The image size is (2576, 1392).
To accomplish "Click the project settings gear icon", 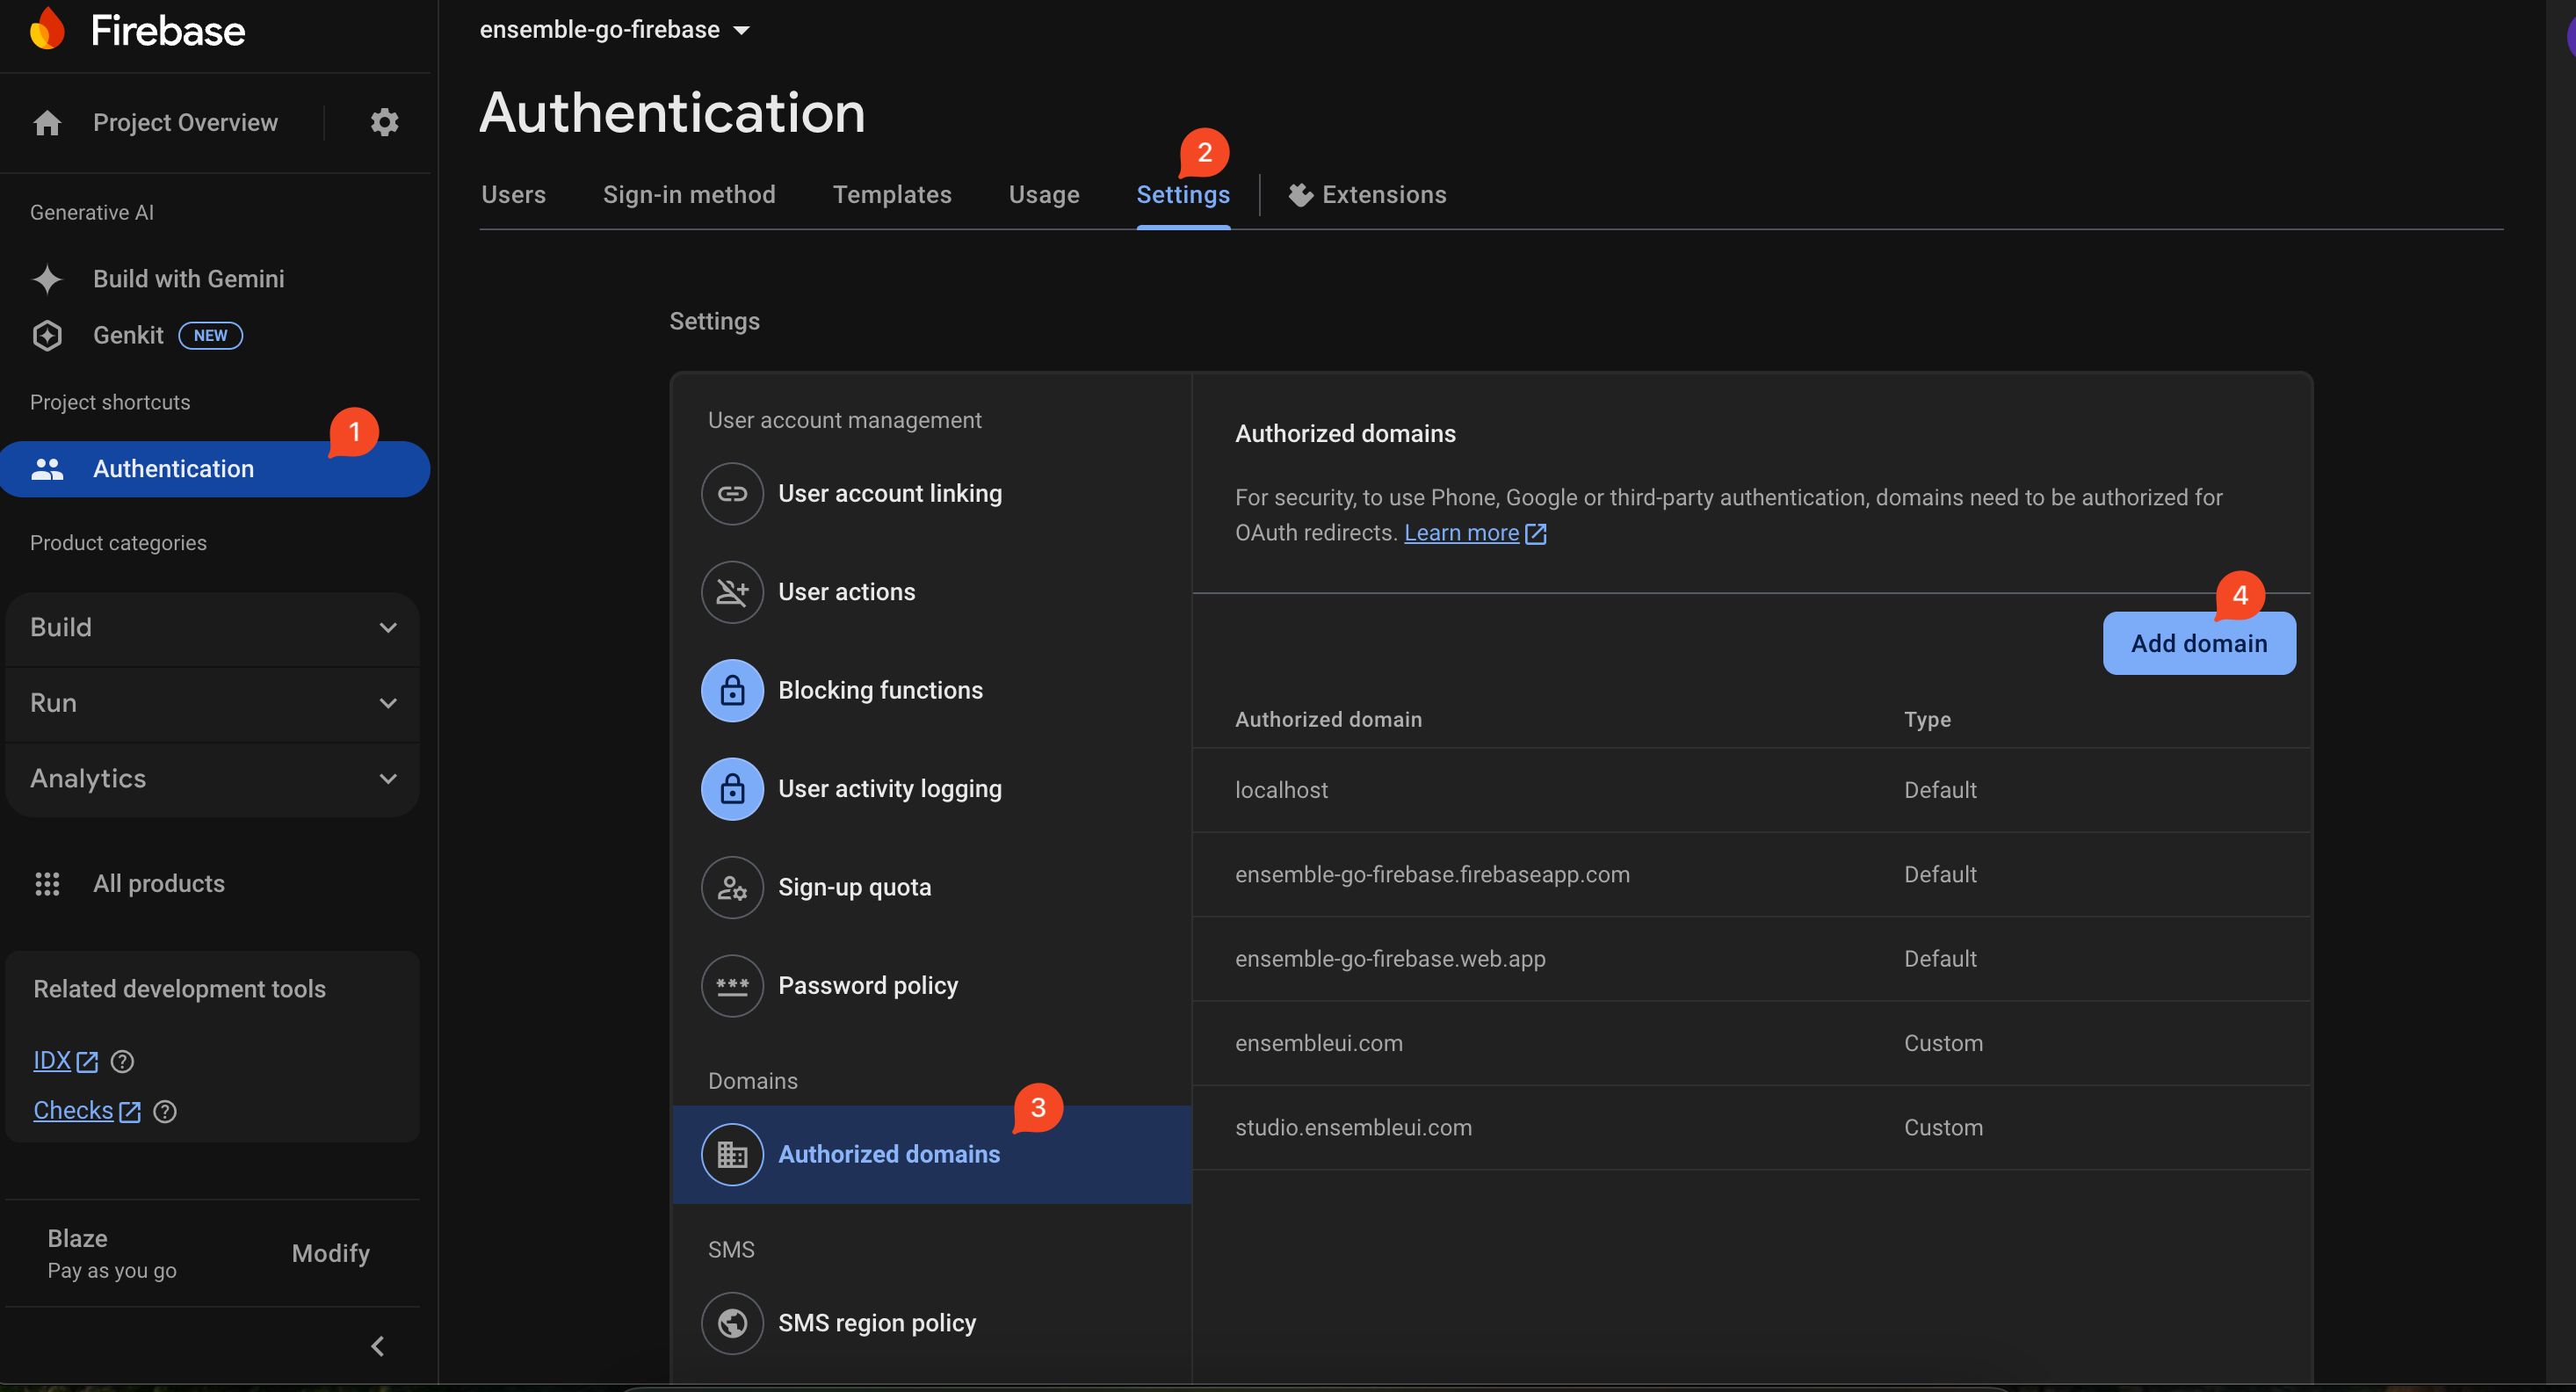I will pos(384,122).
